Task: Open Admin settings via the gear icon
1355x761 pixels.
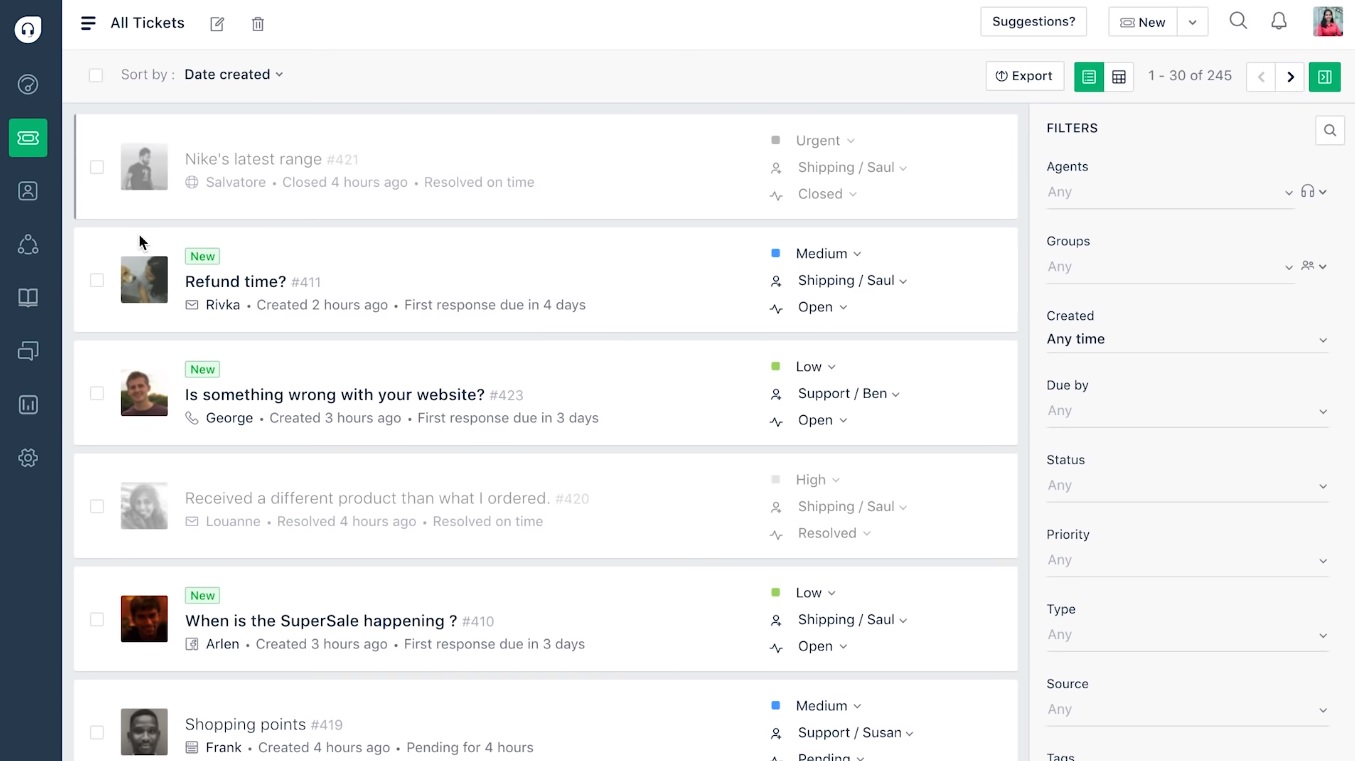Action: 28,458
